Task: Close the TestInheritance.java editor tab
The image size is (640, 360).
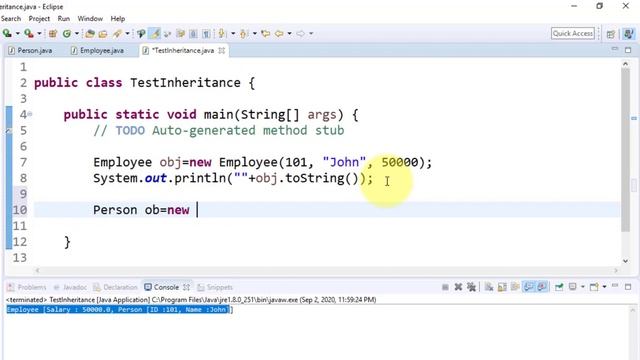Action: pos(222,51)
